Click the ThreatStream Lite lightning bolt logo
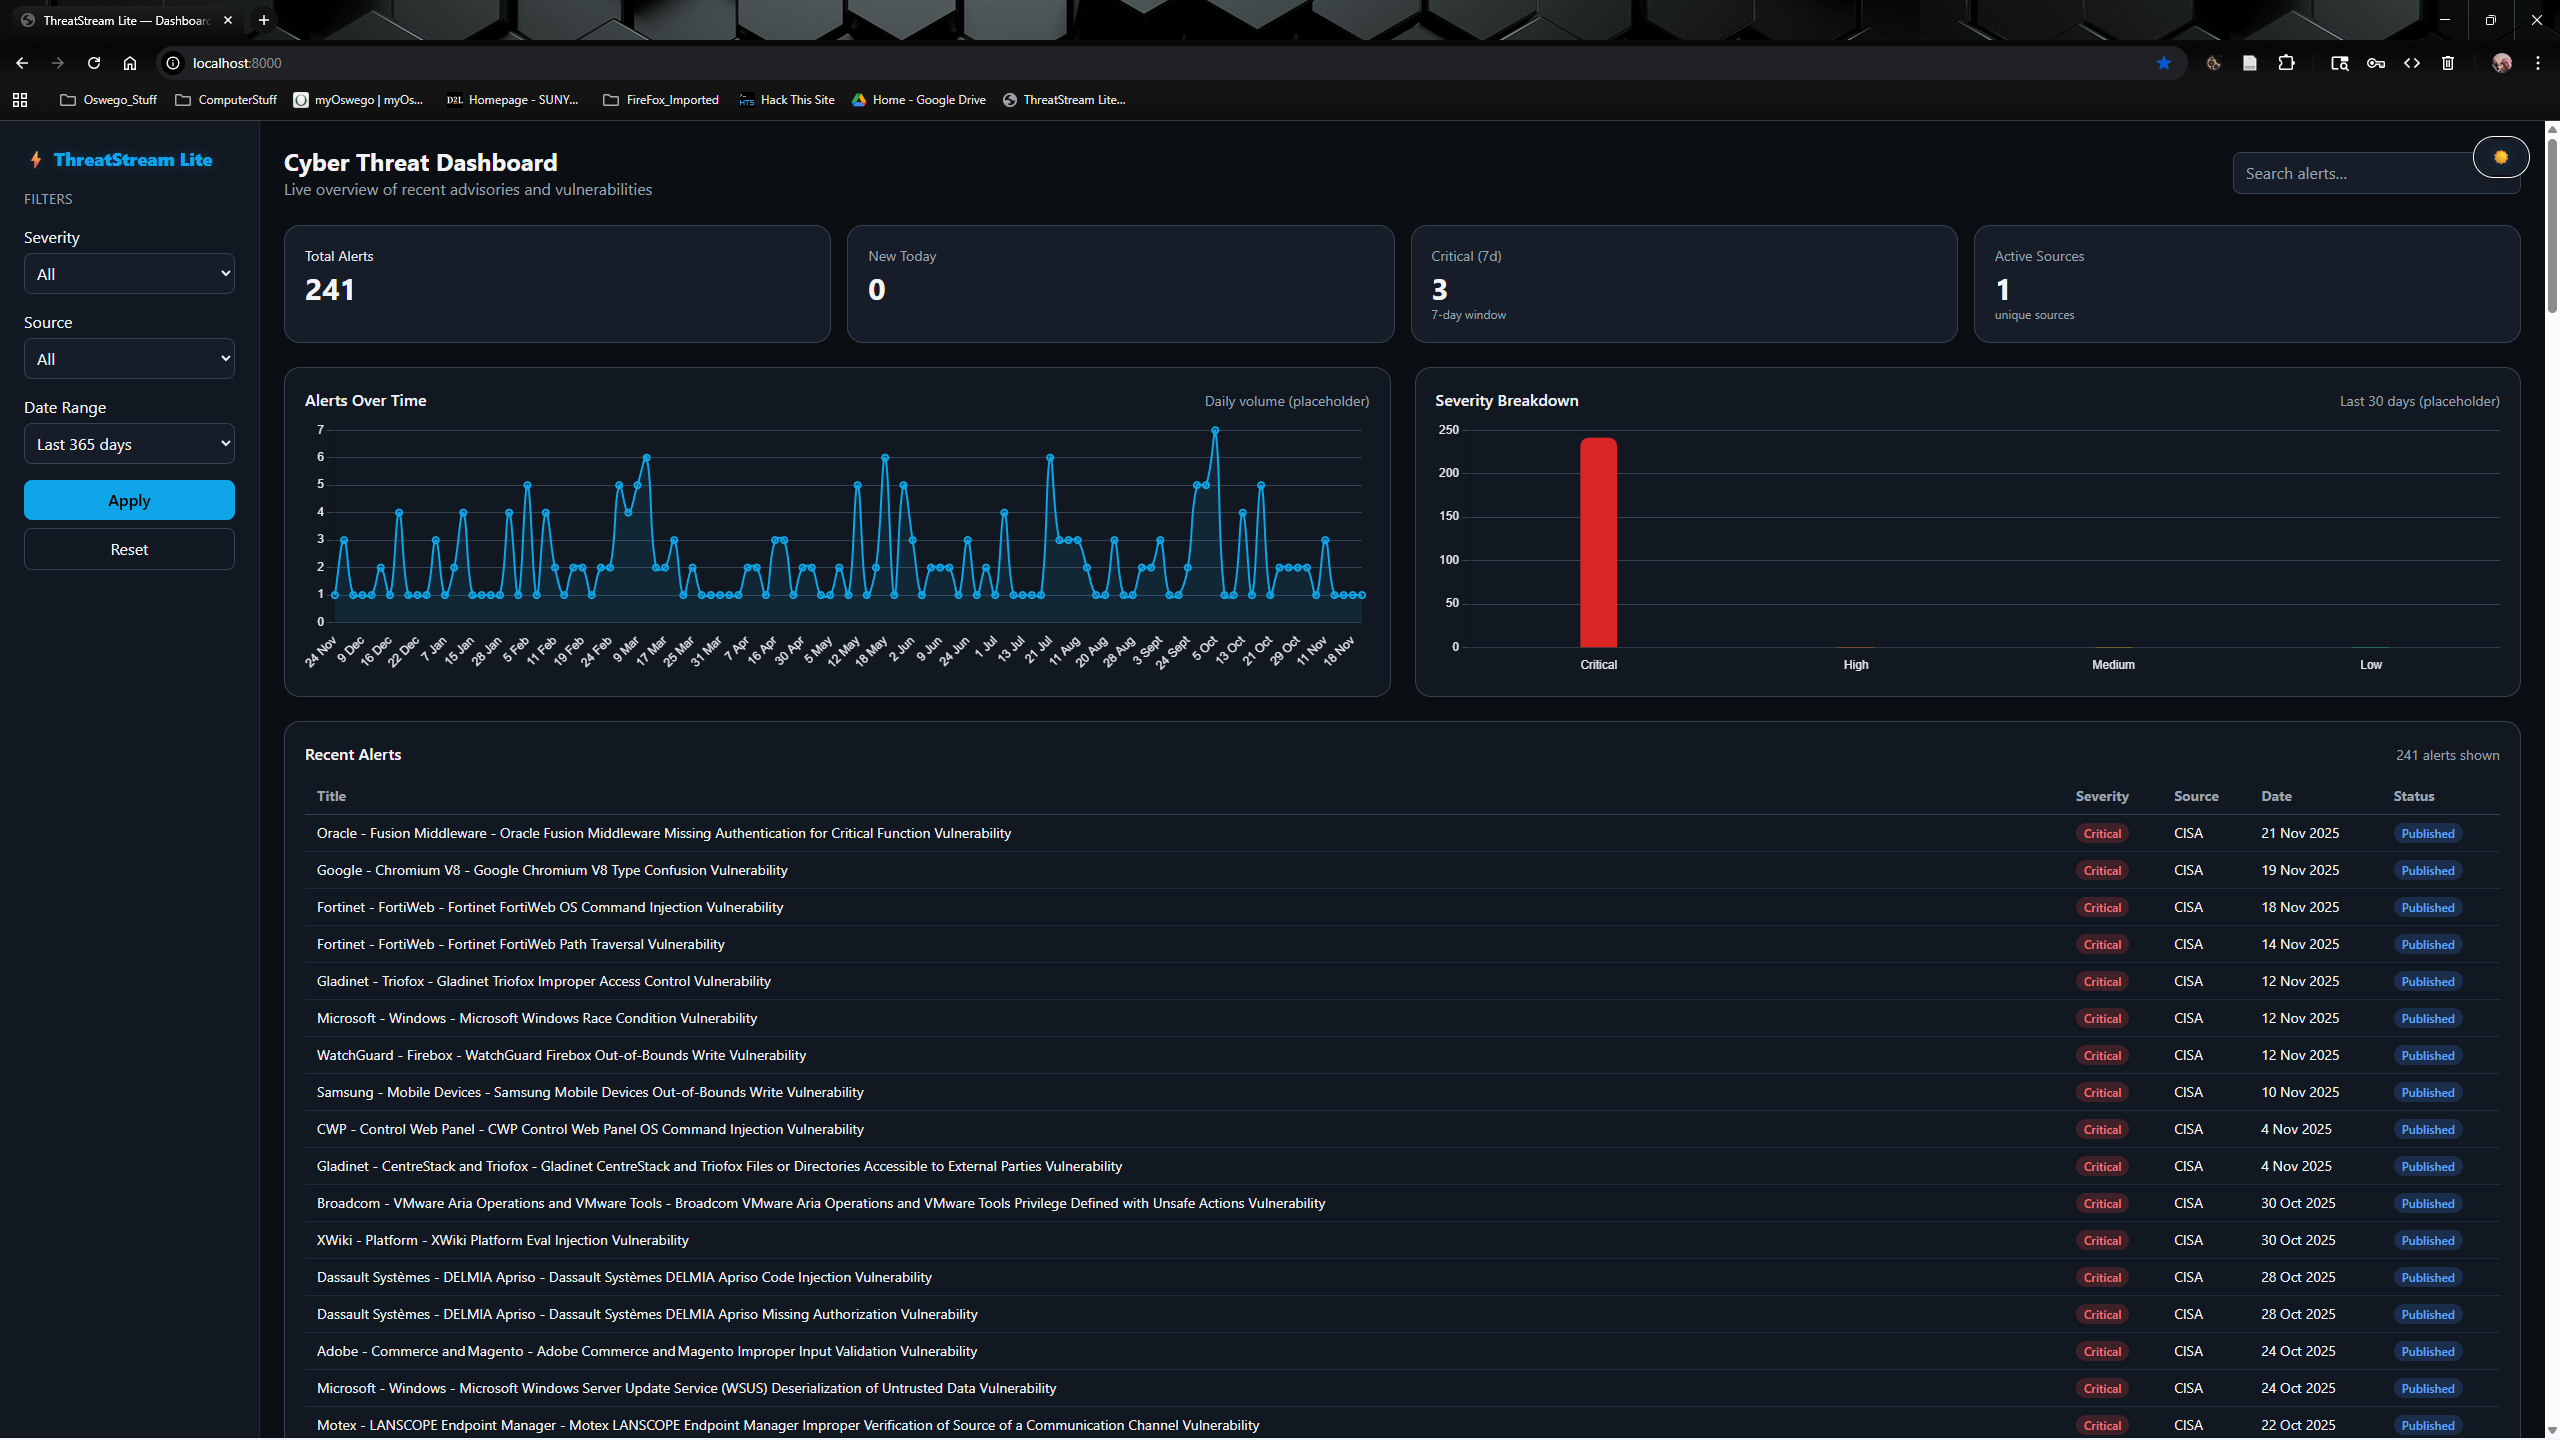Image resolution: width=2560 pixels, height=1440 pixels. [x=35, y=159]
